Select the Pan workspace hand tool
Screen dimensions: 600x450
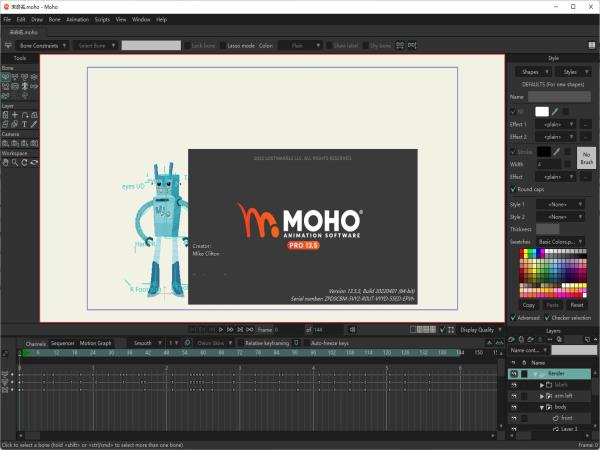coord(5,163)
